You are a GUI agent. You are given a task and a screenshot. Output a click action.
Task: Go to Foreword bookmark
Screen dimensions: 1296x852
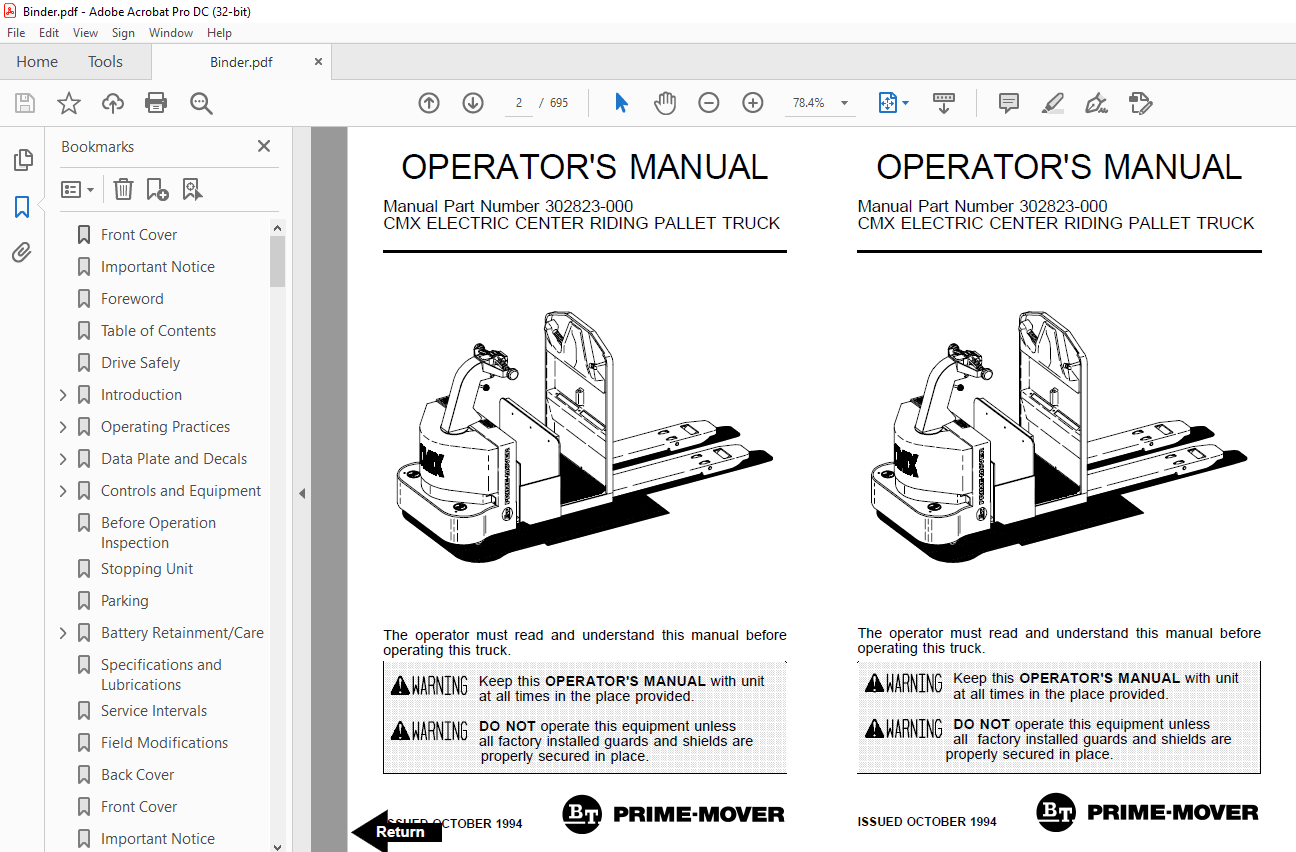(x=132, y=299)
